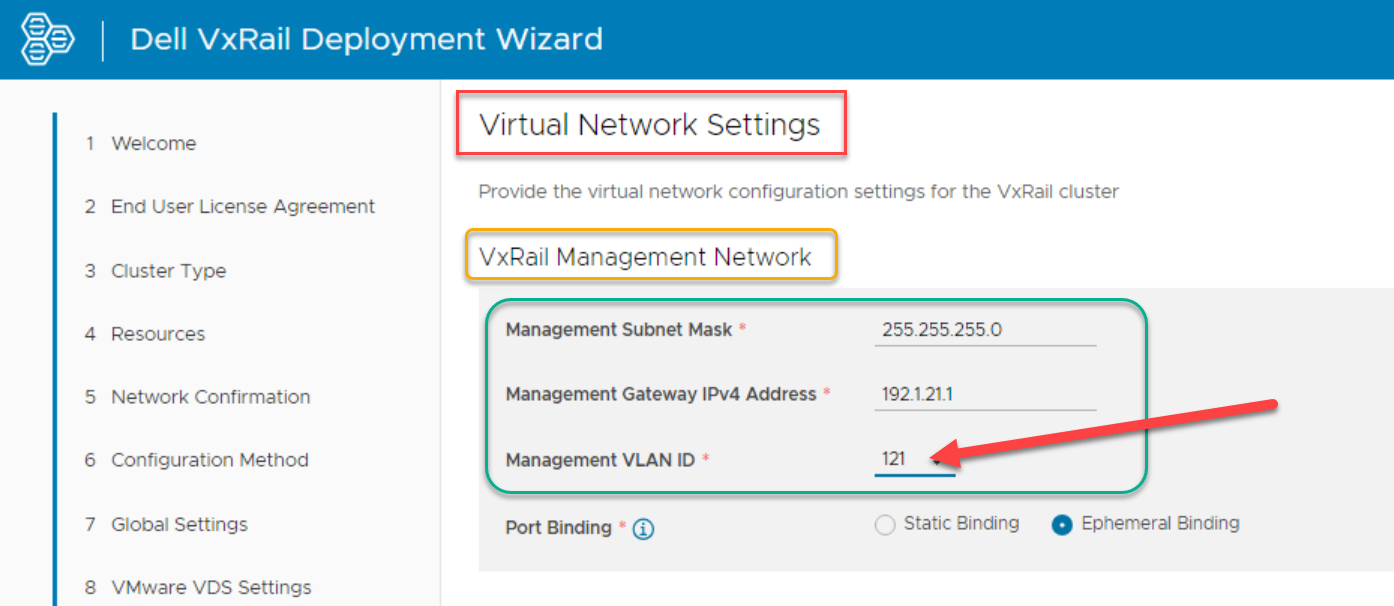Focus the Management Gateway IPv4 Address field
This screenshot has height=606, width=1394.
pyautogui.click(x=984, y=394)
